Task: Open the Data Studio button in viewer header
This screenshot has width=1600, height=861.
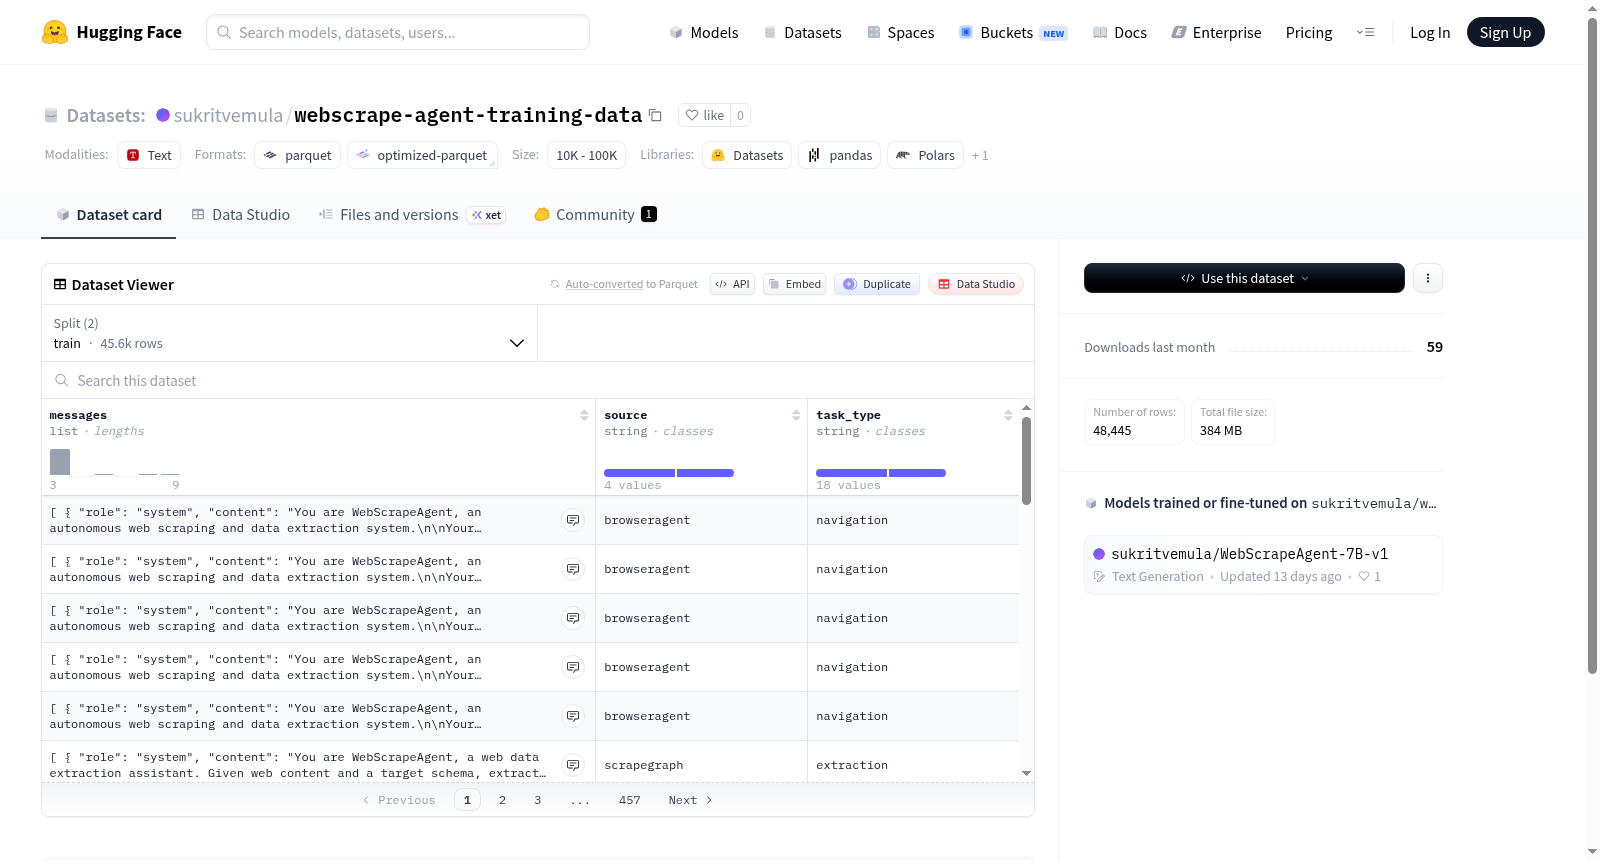Action: [x=975, y=284]
